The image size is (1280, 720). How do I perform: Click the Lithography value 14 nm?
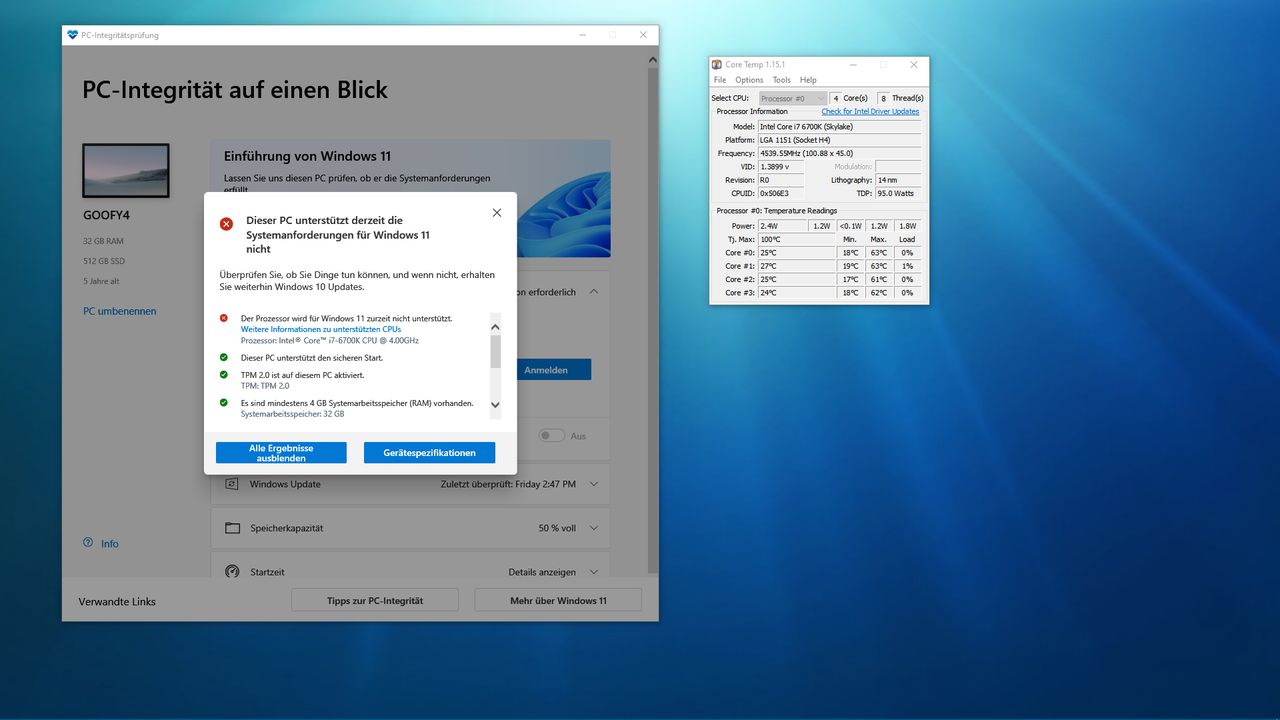pos(898,180)
